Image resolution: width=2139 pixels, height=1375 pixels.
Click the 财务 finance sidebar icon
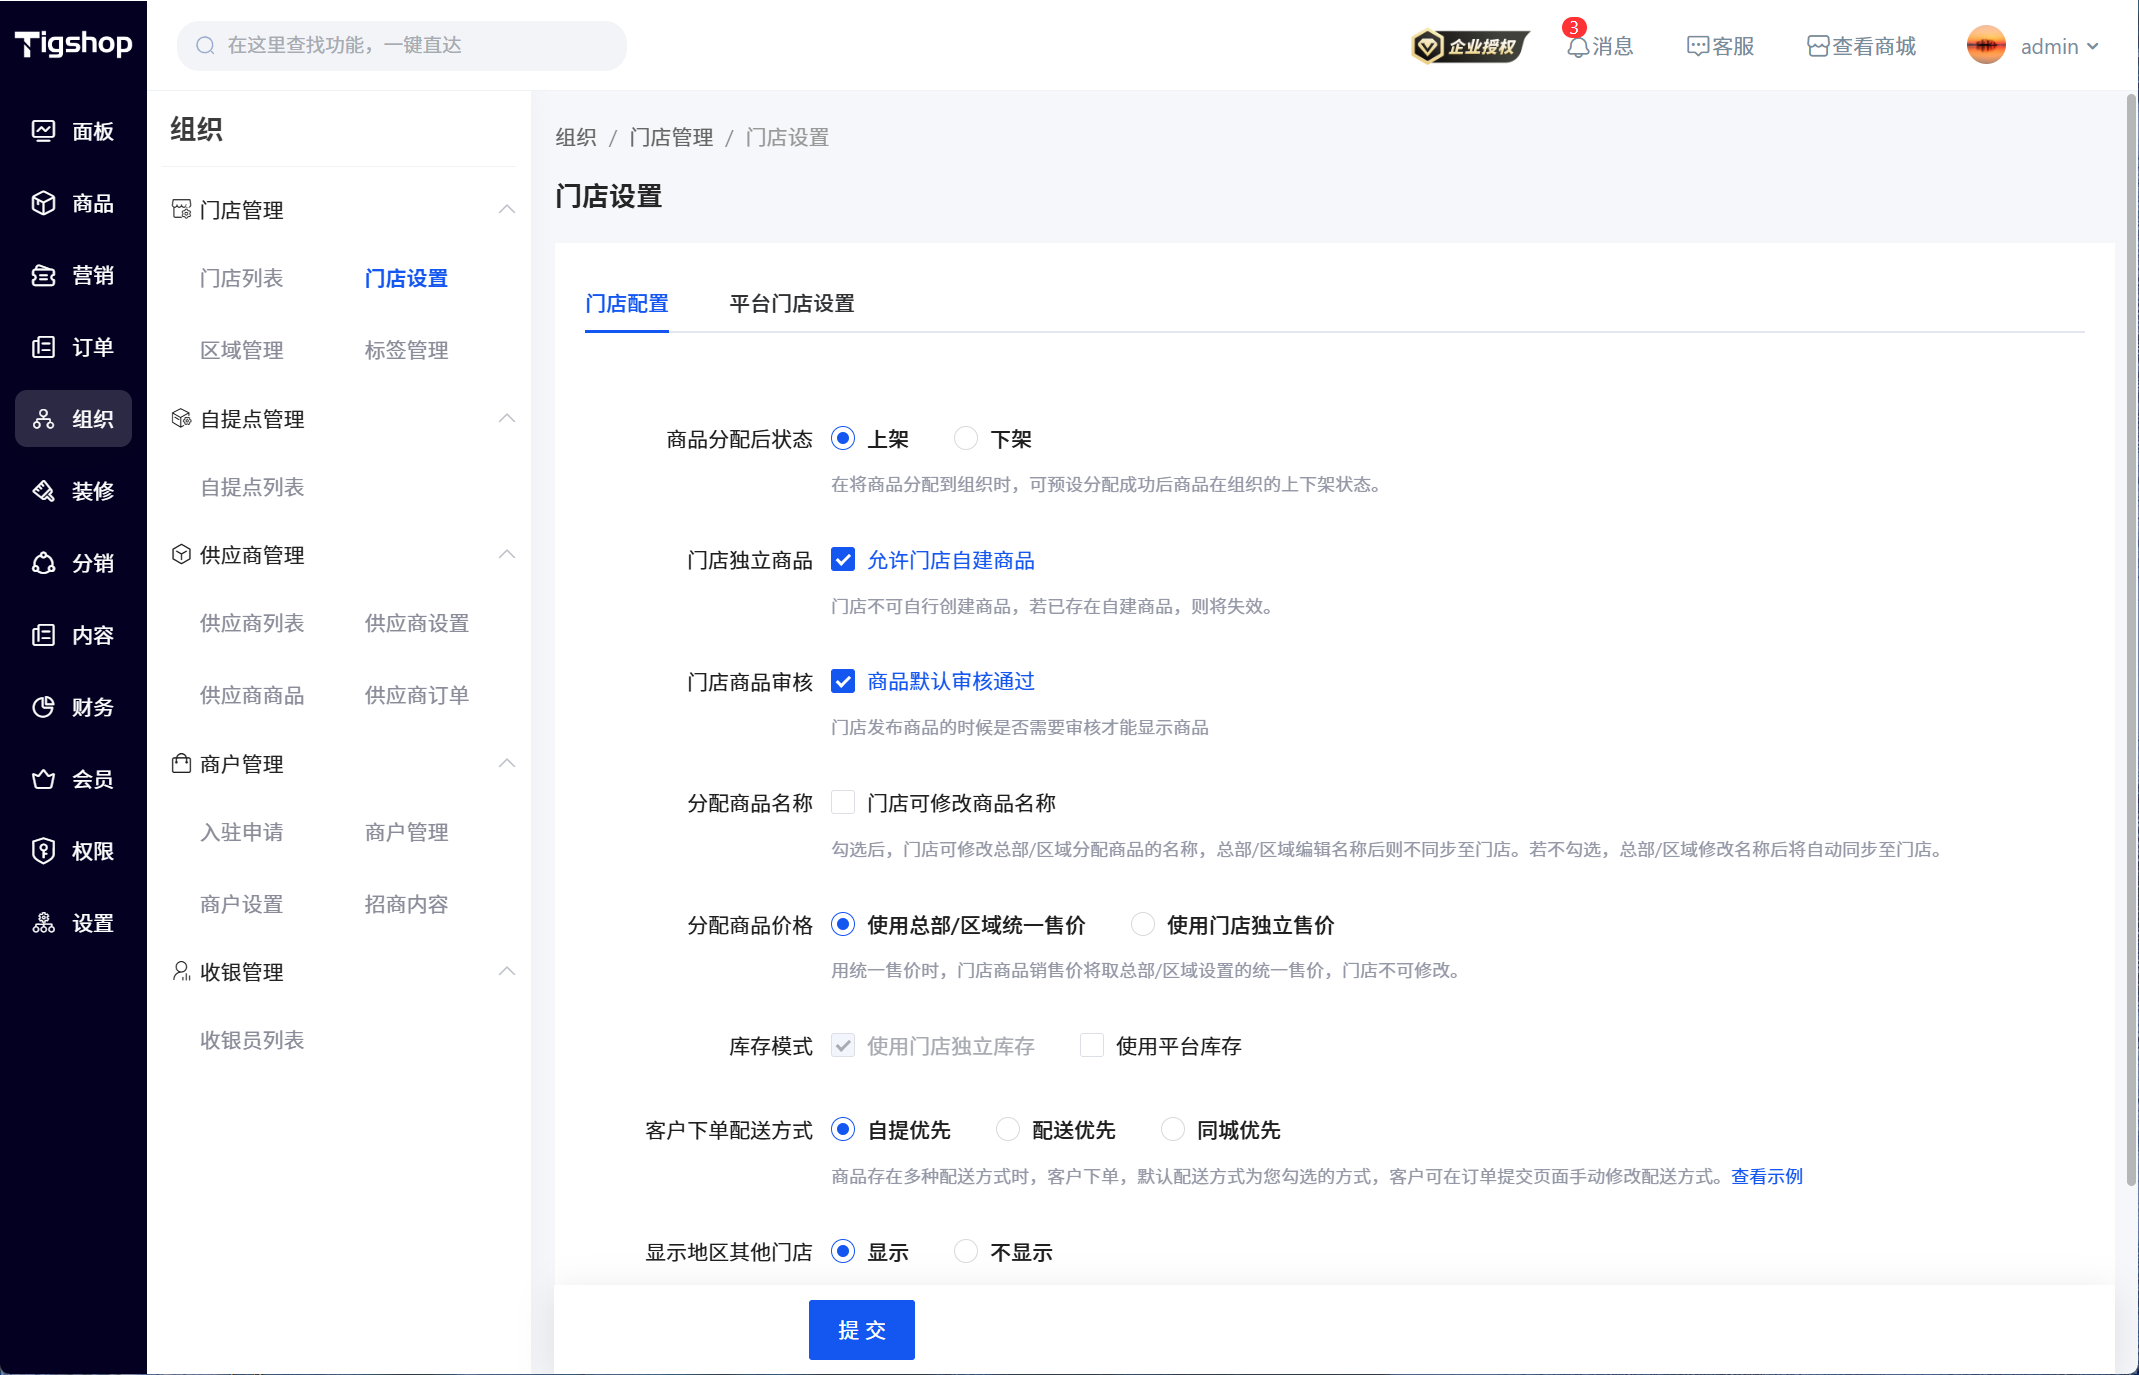pyautogui.click(x=43, y=707)
